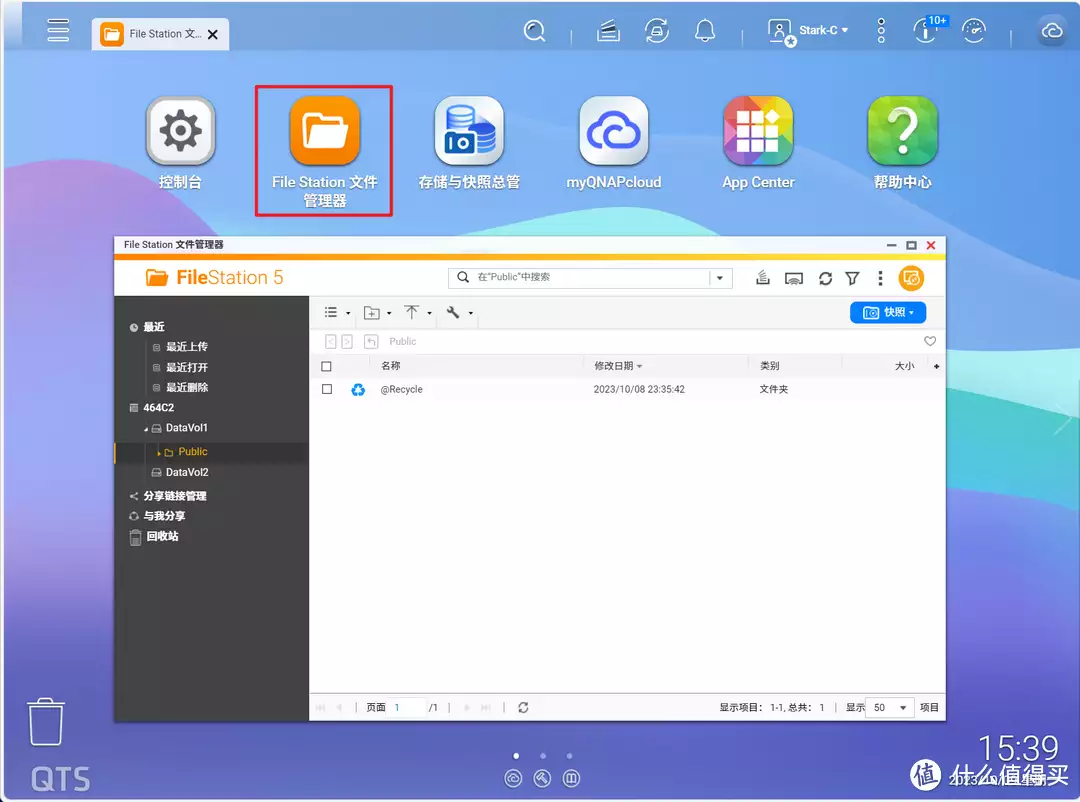This screenshot has height=802, width=1080.
Task: Select the 464C2 NAS node
Action: click(158, 407)
